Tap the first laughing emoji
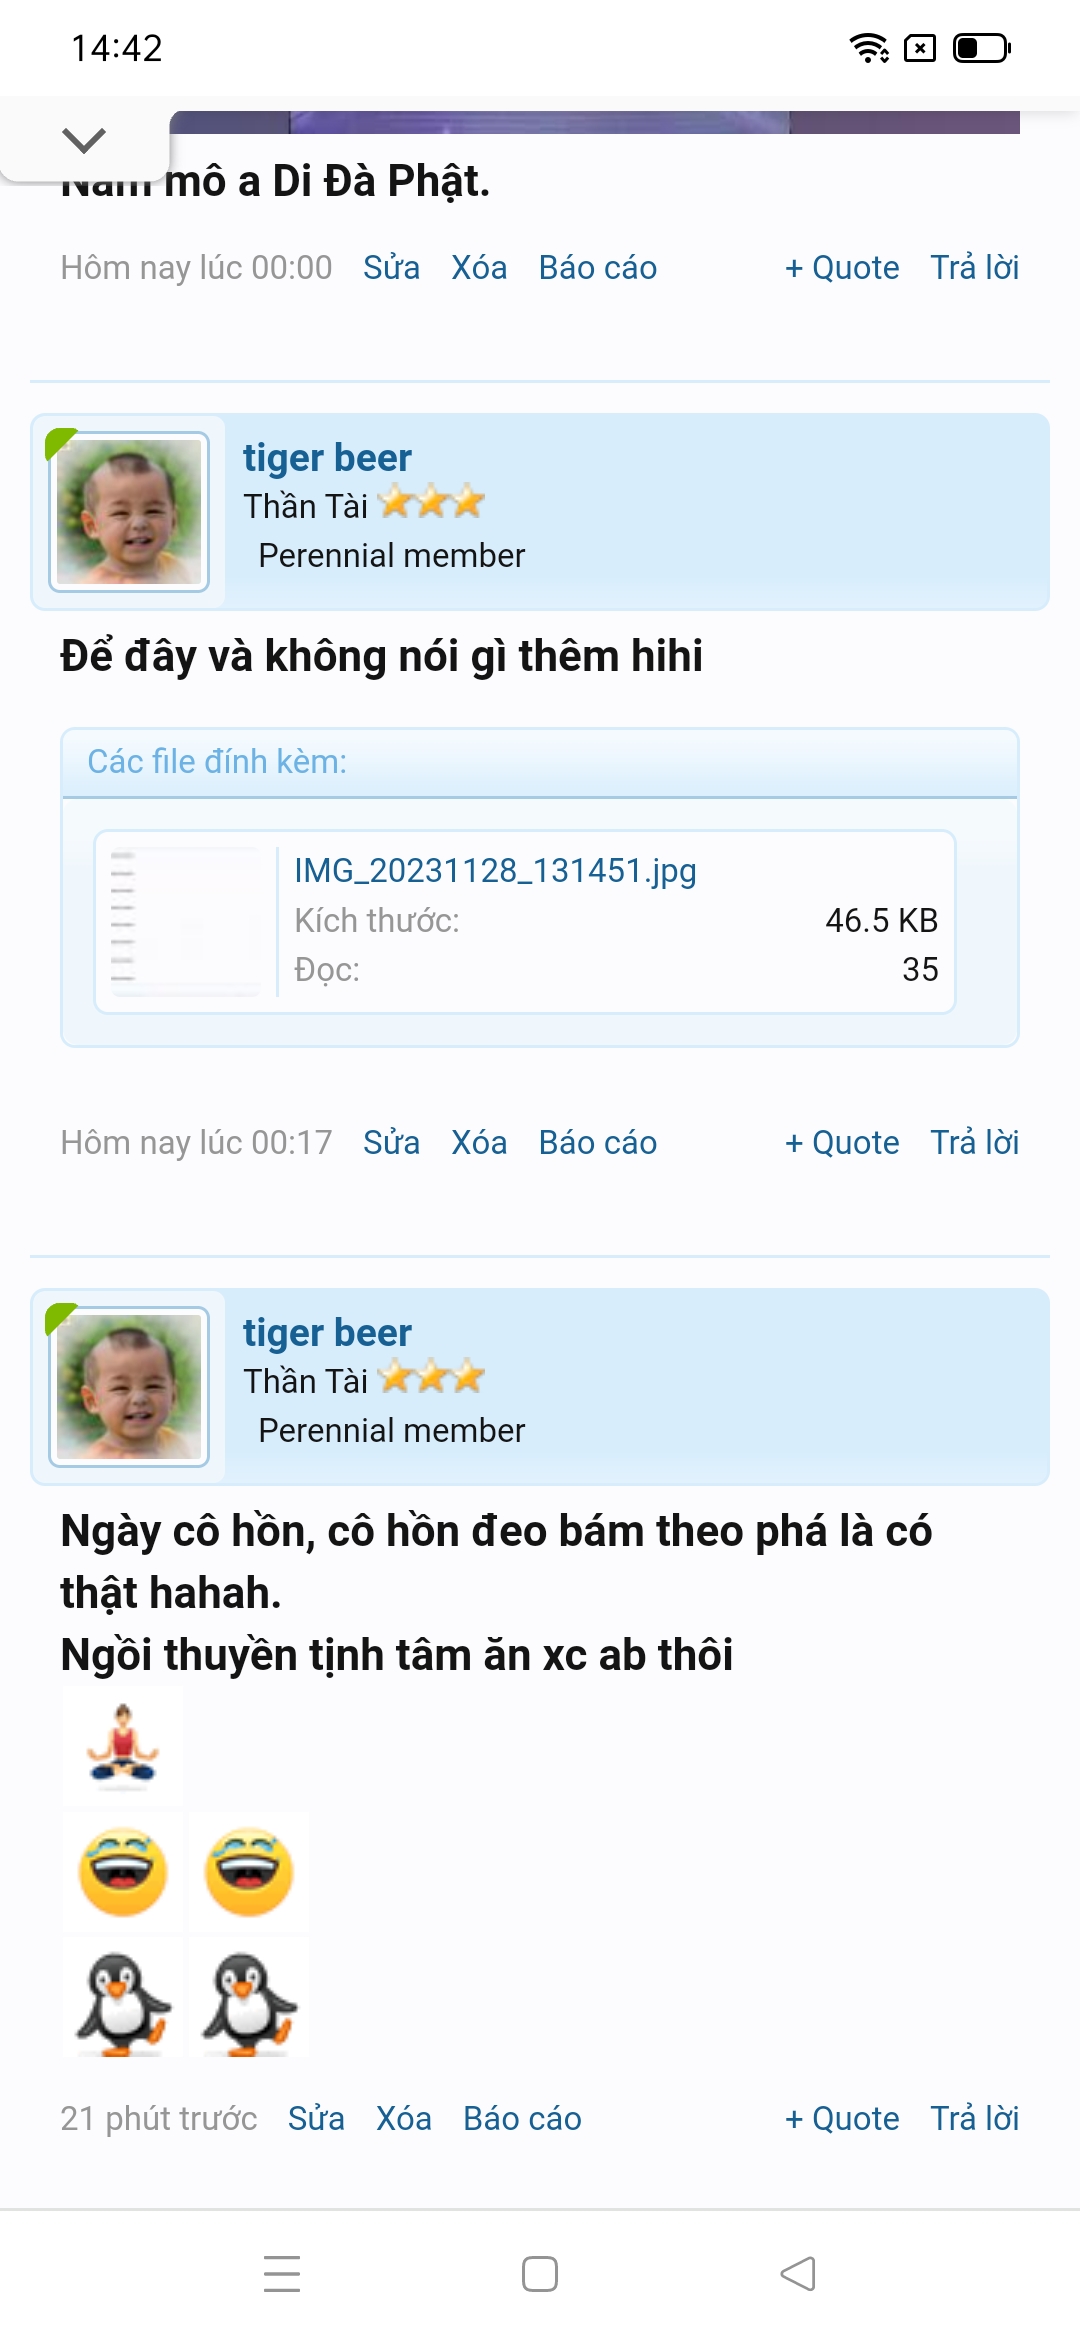1080x2340 pixels. (x=123, y=1872)
